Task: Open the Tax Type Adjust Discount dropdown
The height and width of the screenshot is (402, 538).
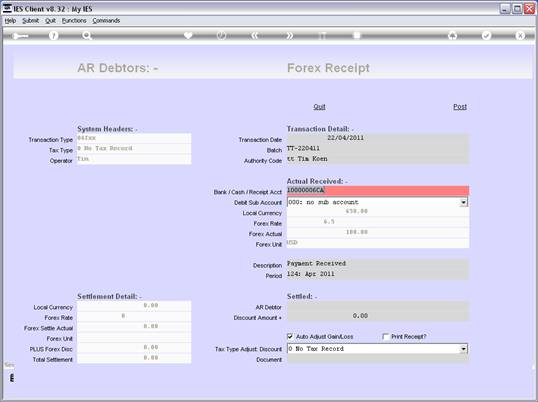Action: (x=464, y=349)
